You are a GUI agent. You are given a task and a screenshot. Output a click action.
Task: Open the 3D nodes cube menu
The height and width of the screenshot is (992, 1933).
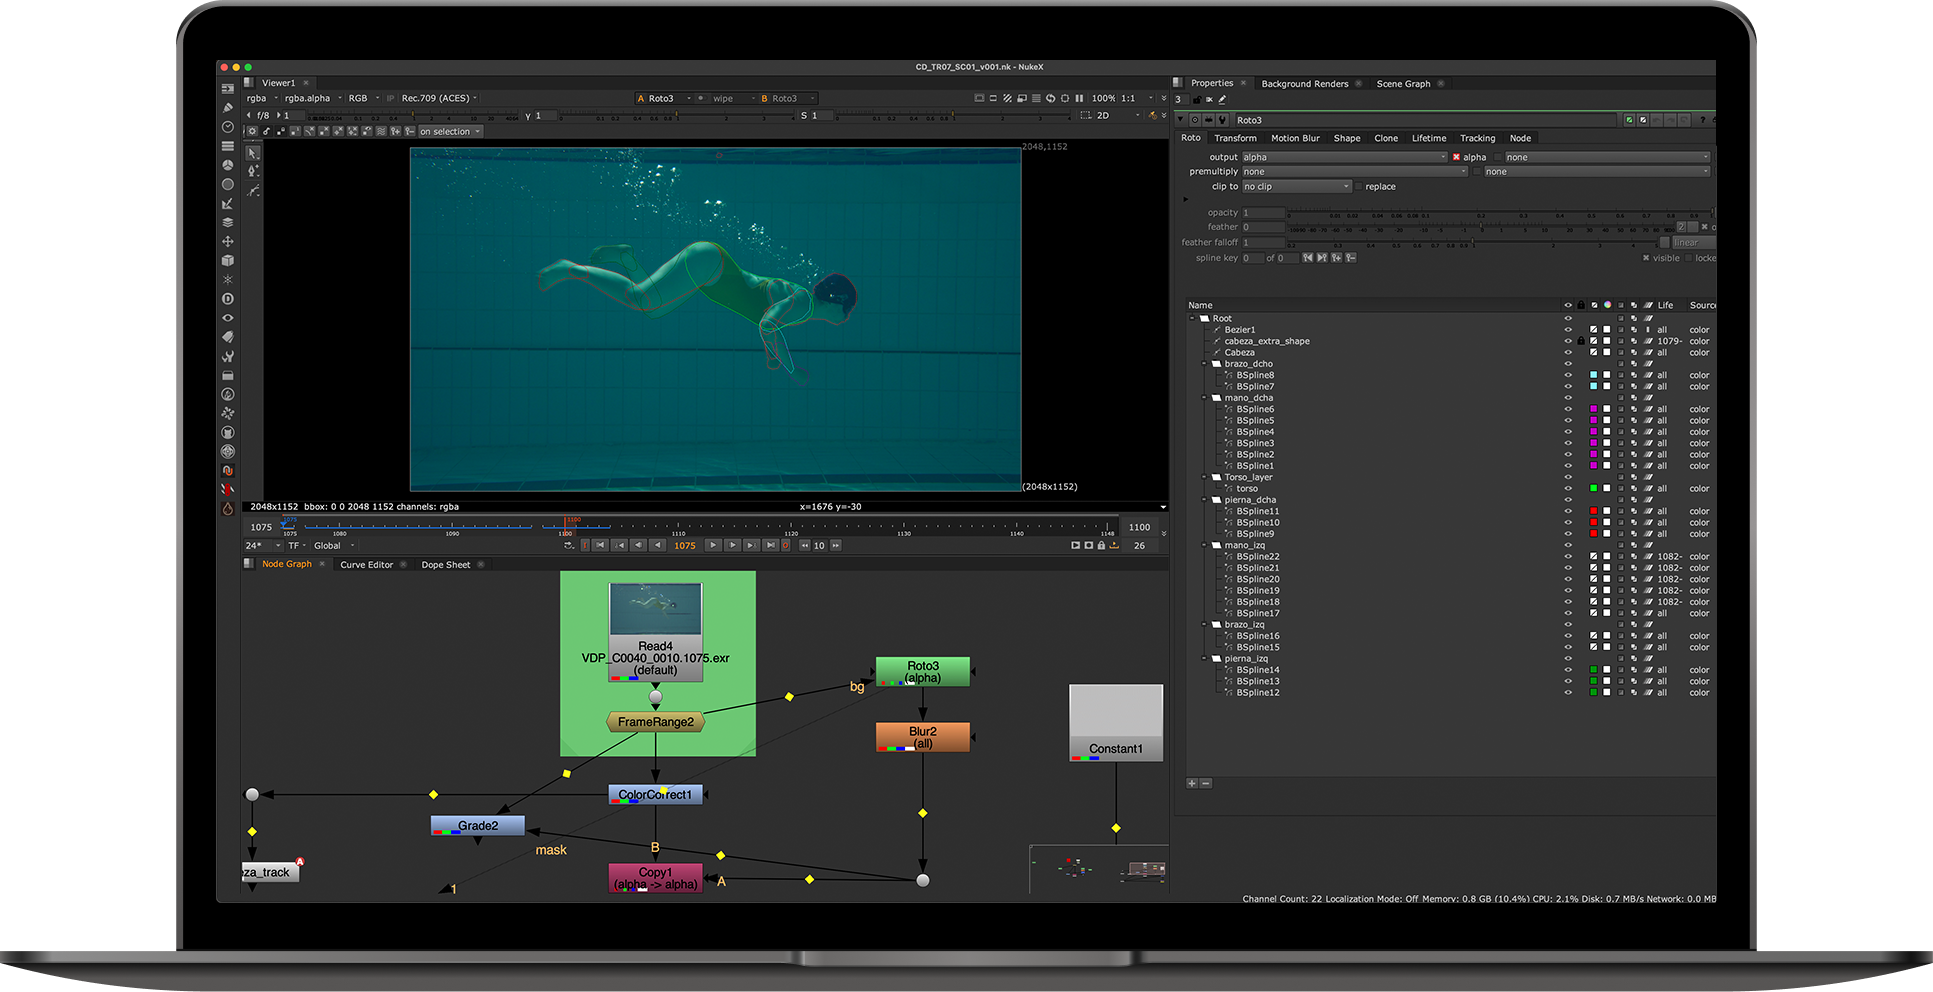coord(228,261)
